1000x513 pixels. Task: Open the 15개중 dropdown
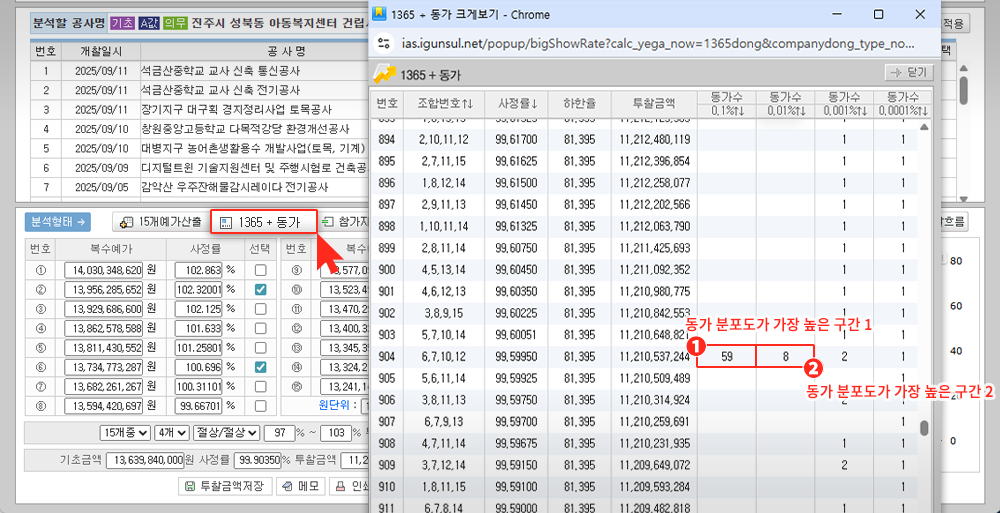[x=125, y=433]
